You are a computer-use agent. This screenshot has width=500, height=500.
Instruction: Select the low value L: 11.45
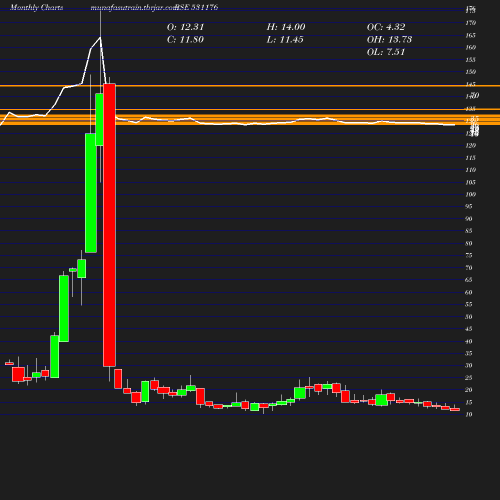pos(285,40)
